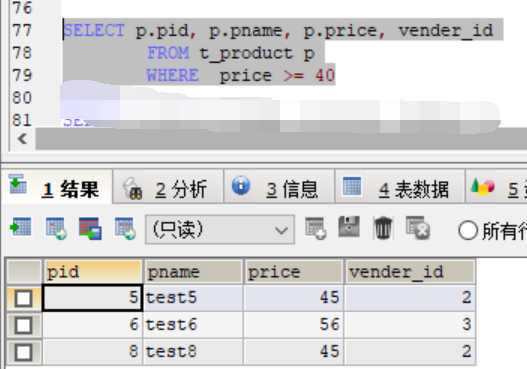The width and height of the screenshot is (527, 369).
Task: Click the cancel changes icon with X
Action: [417, 228]
